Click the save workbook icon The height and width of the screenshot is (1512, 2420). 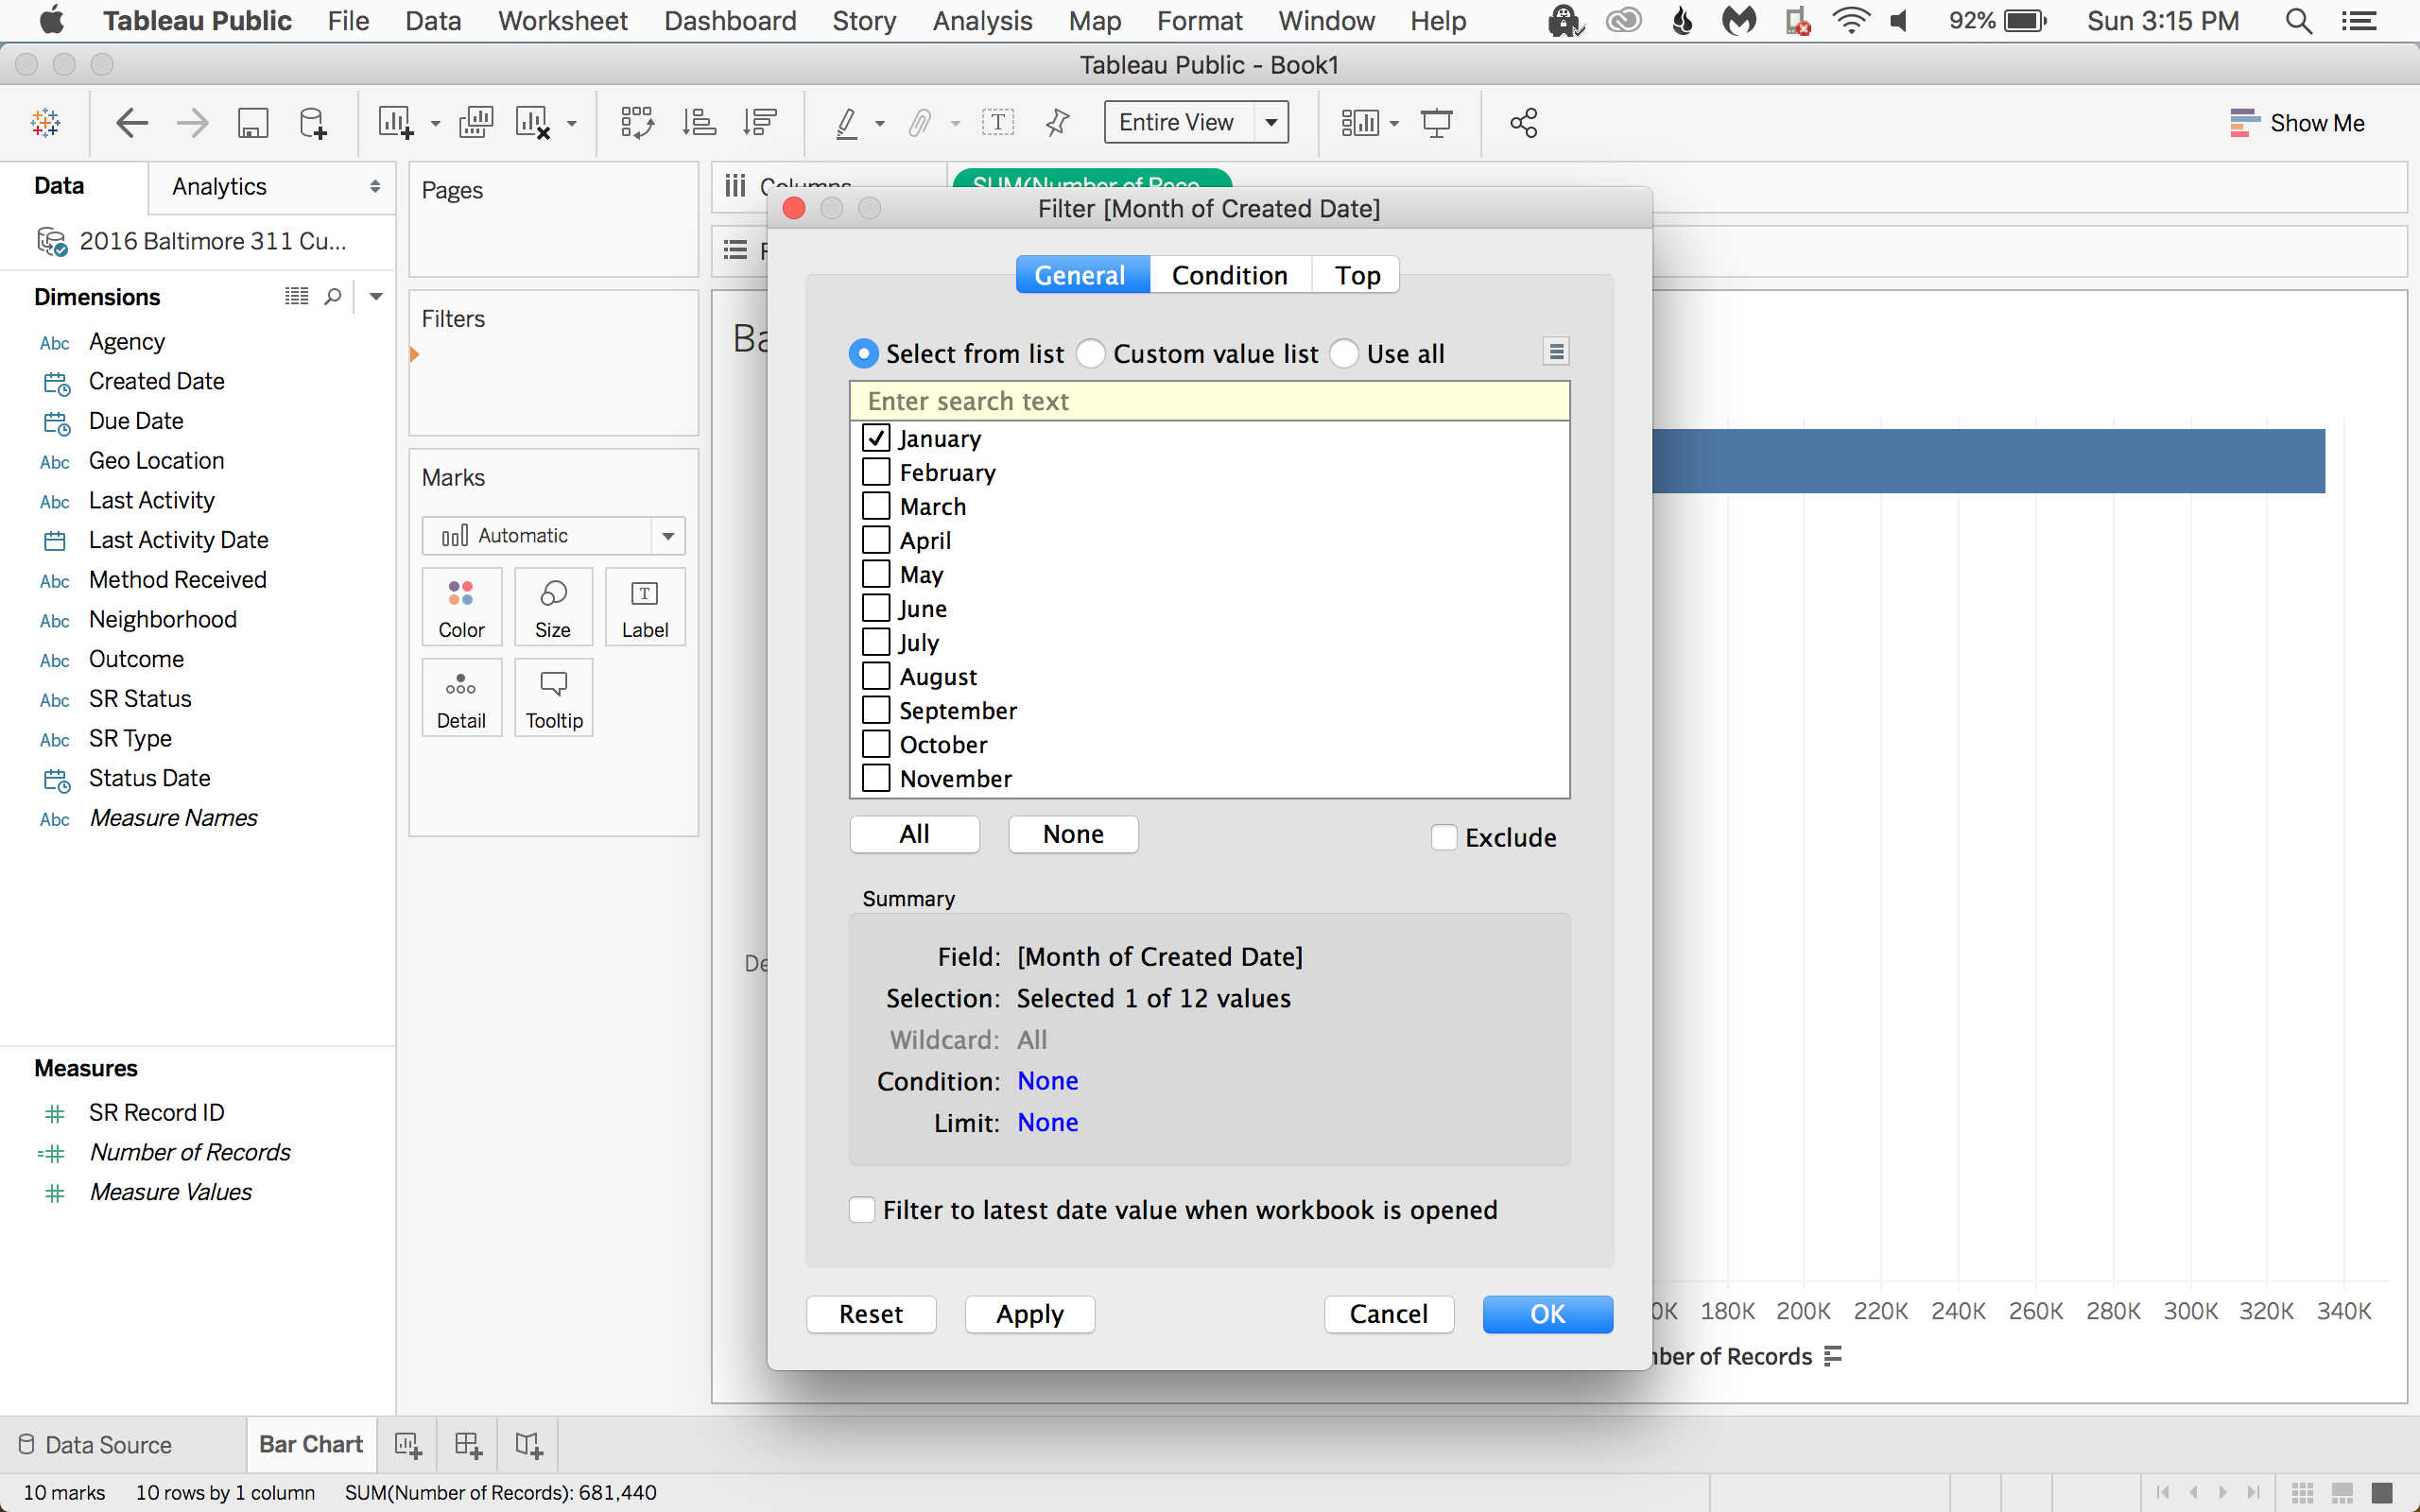pos(252,123)
